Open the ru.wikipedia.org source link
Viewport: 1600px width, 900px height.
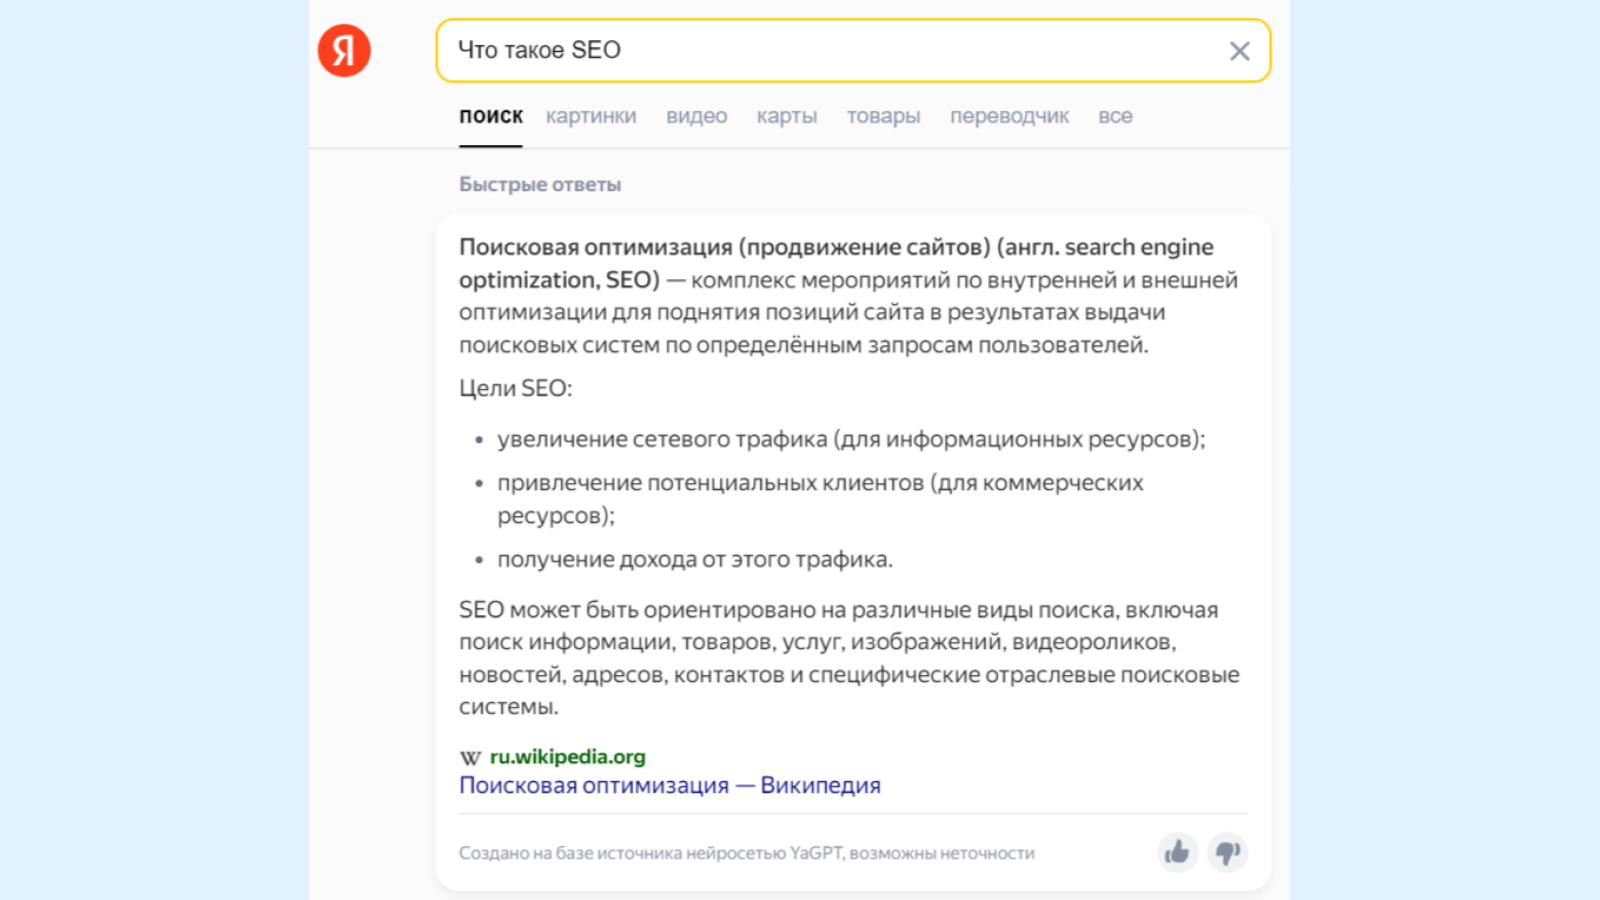567,757
